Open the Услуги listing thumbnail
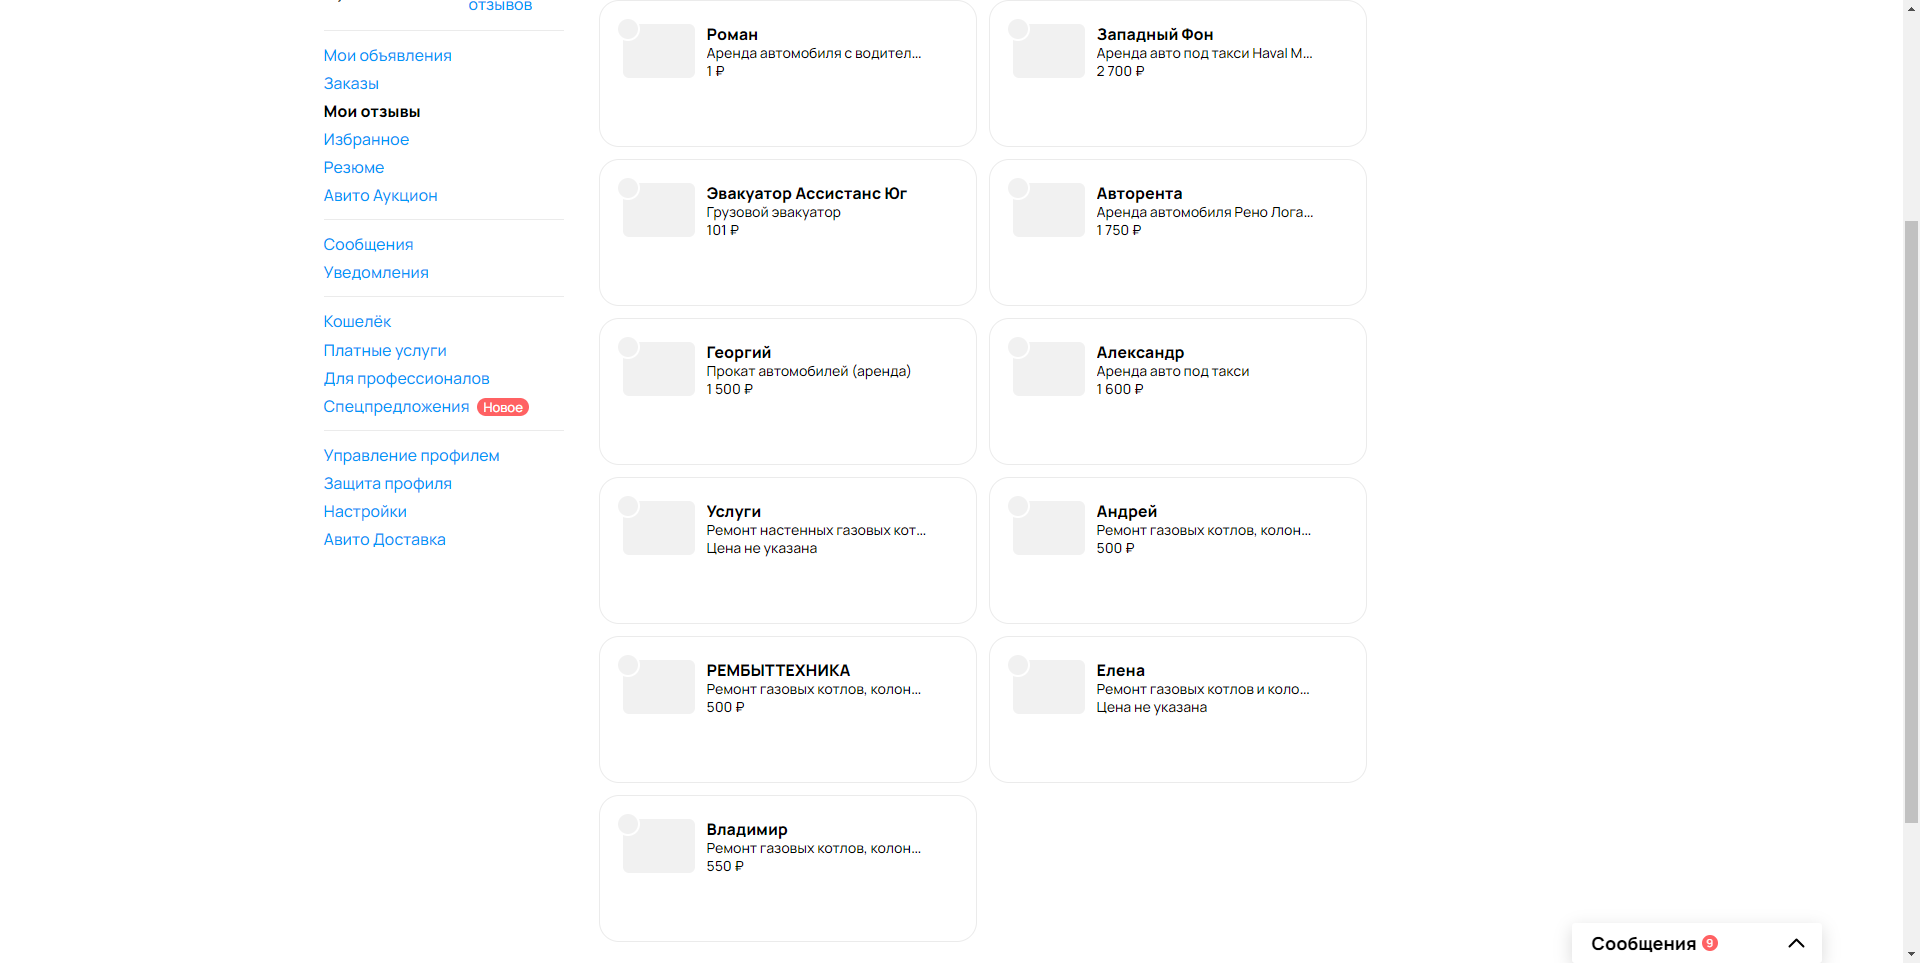 tap(659, 528)
